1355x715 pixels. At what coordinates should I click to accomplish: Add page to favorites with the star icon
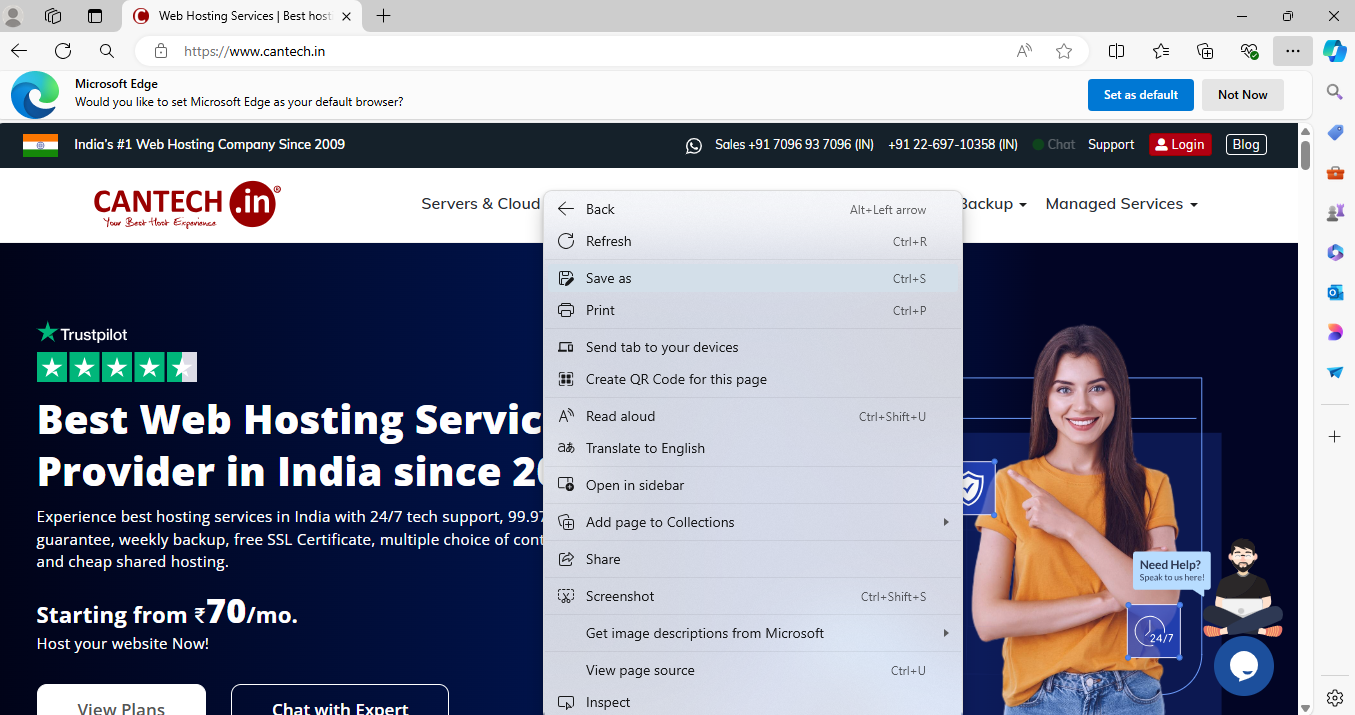pyautogui.click(x=1064, y=51)
